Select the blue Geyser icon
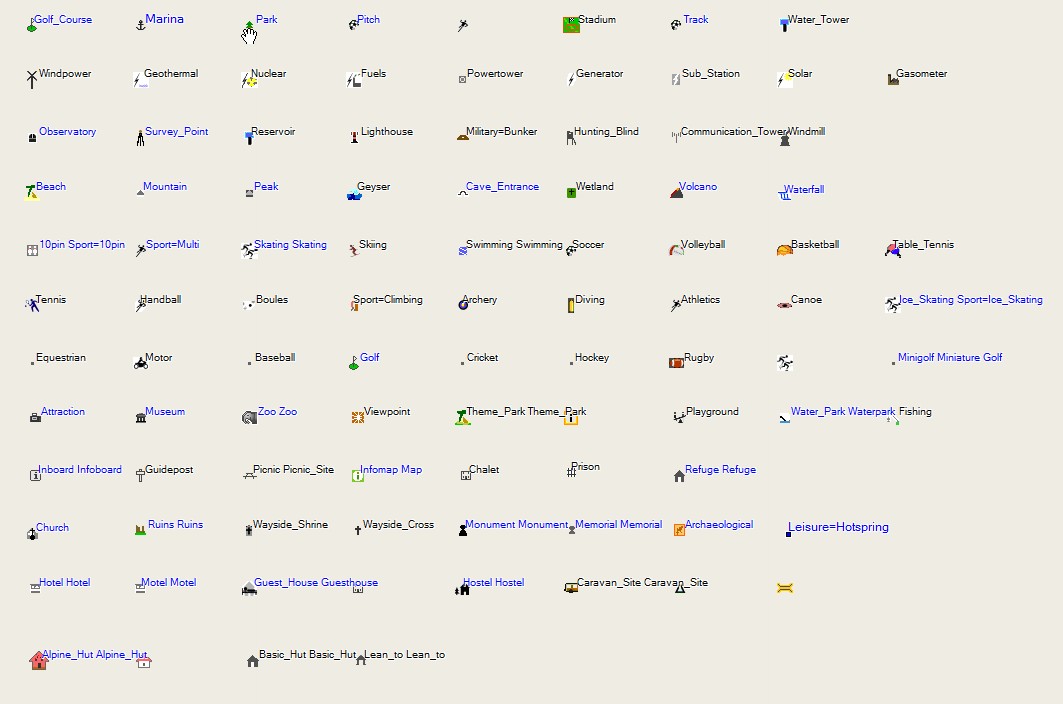Viewport: 1063px width, 704px height. coord(354,195)
